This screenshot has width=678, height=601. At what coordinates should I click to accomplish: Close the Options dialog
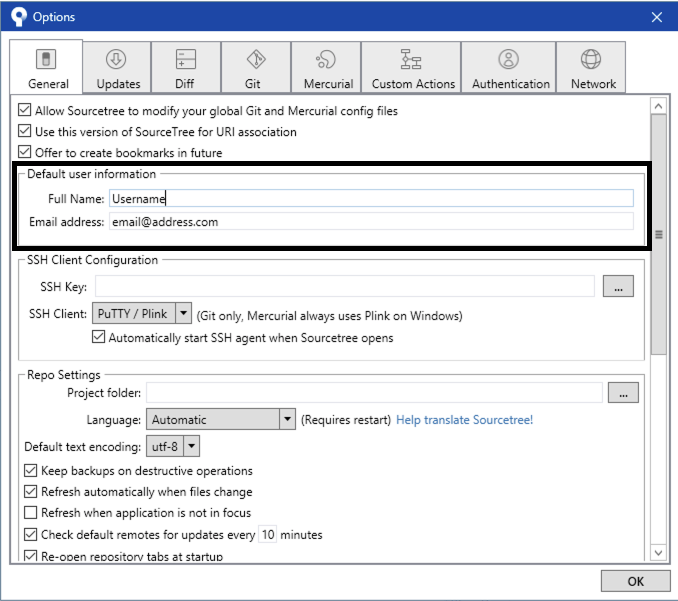657,17
